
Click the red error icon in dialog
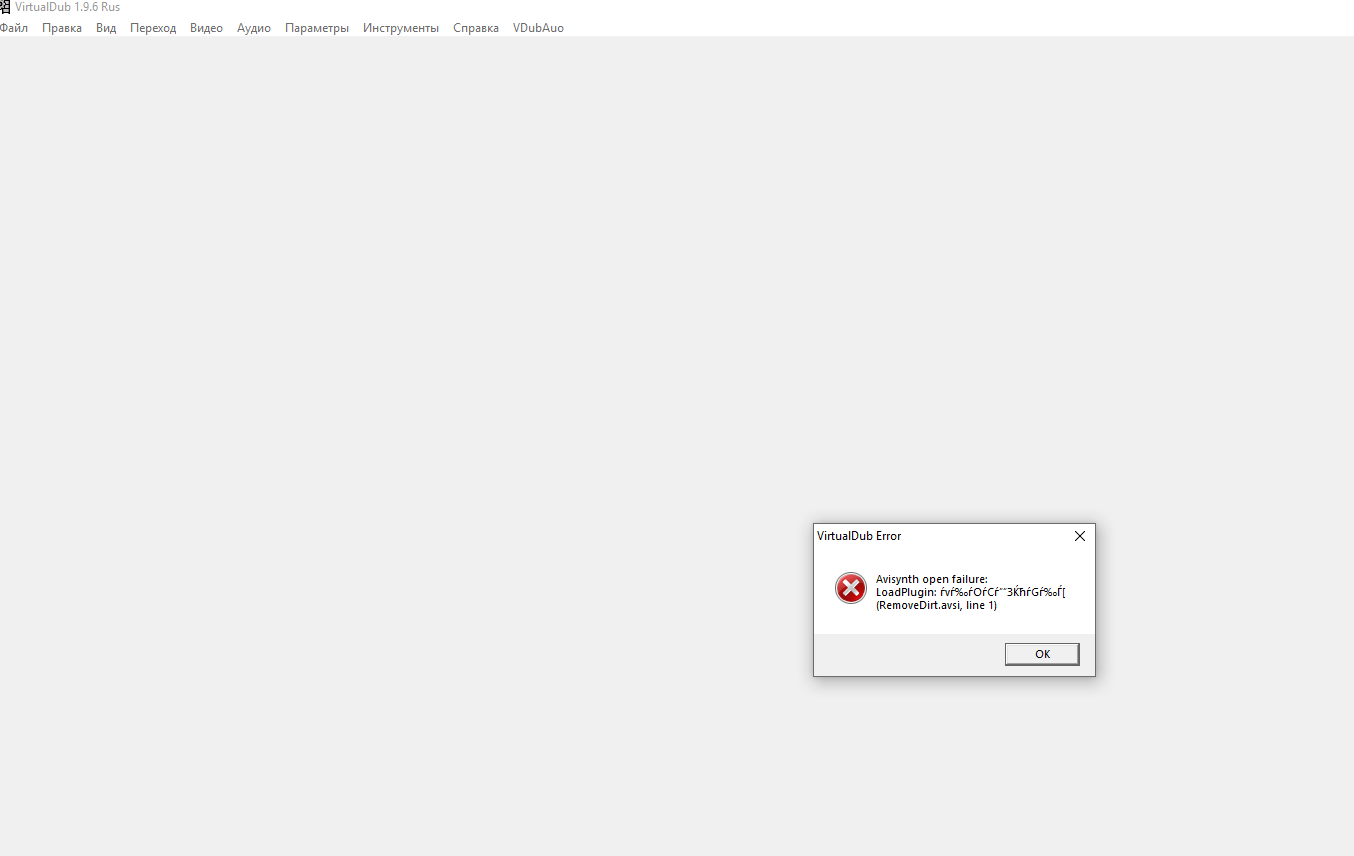point(851,588)
